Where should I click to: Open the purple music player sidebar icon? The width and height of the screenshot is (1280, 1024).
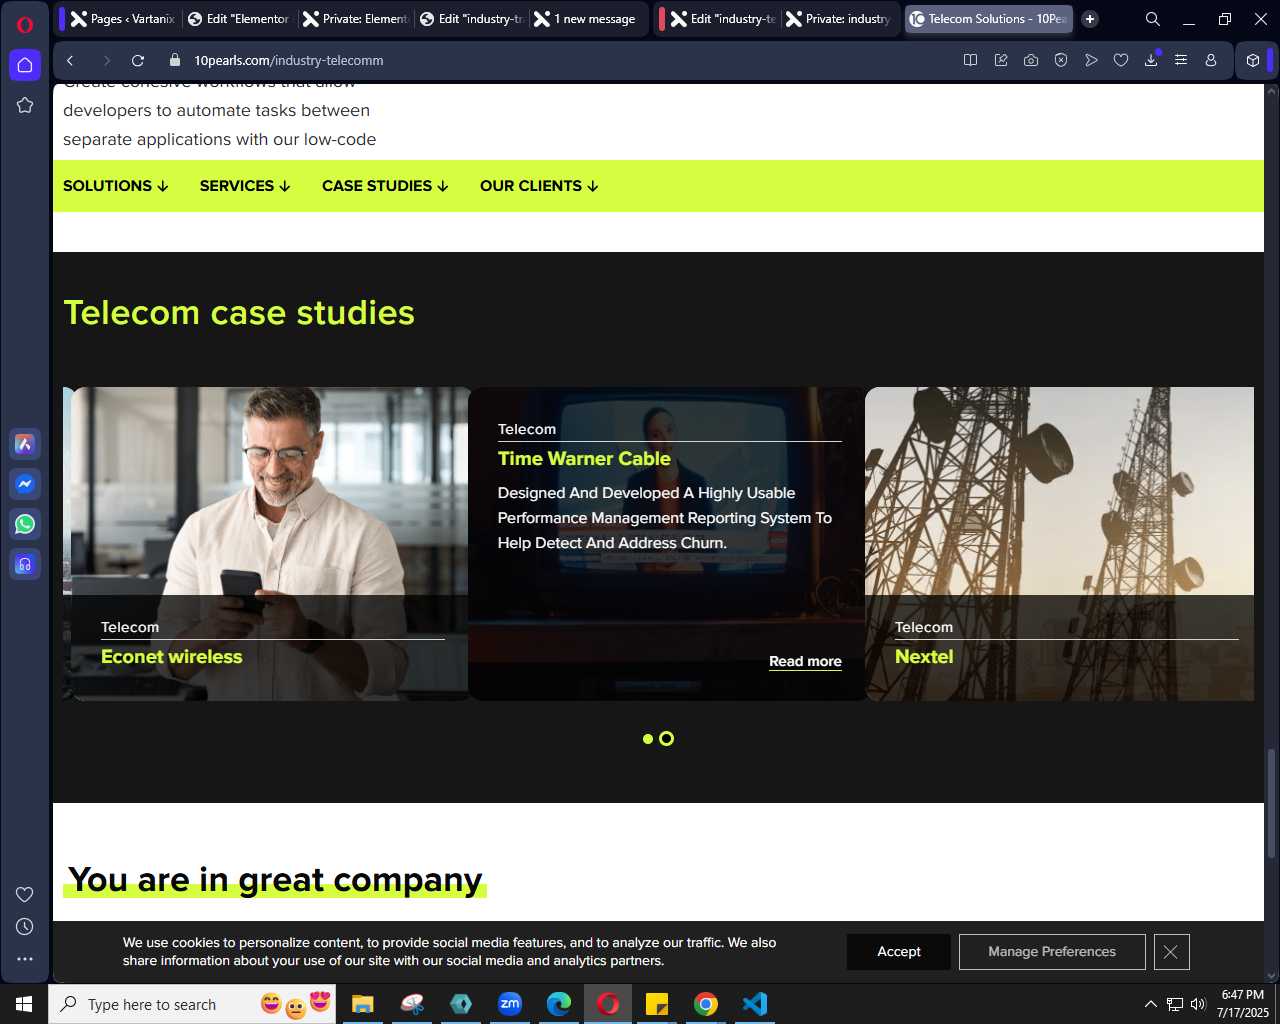(25, 564)
